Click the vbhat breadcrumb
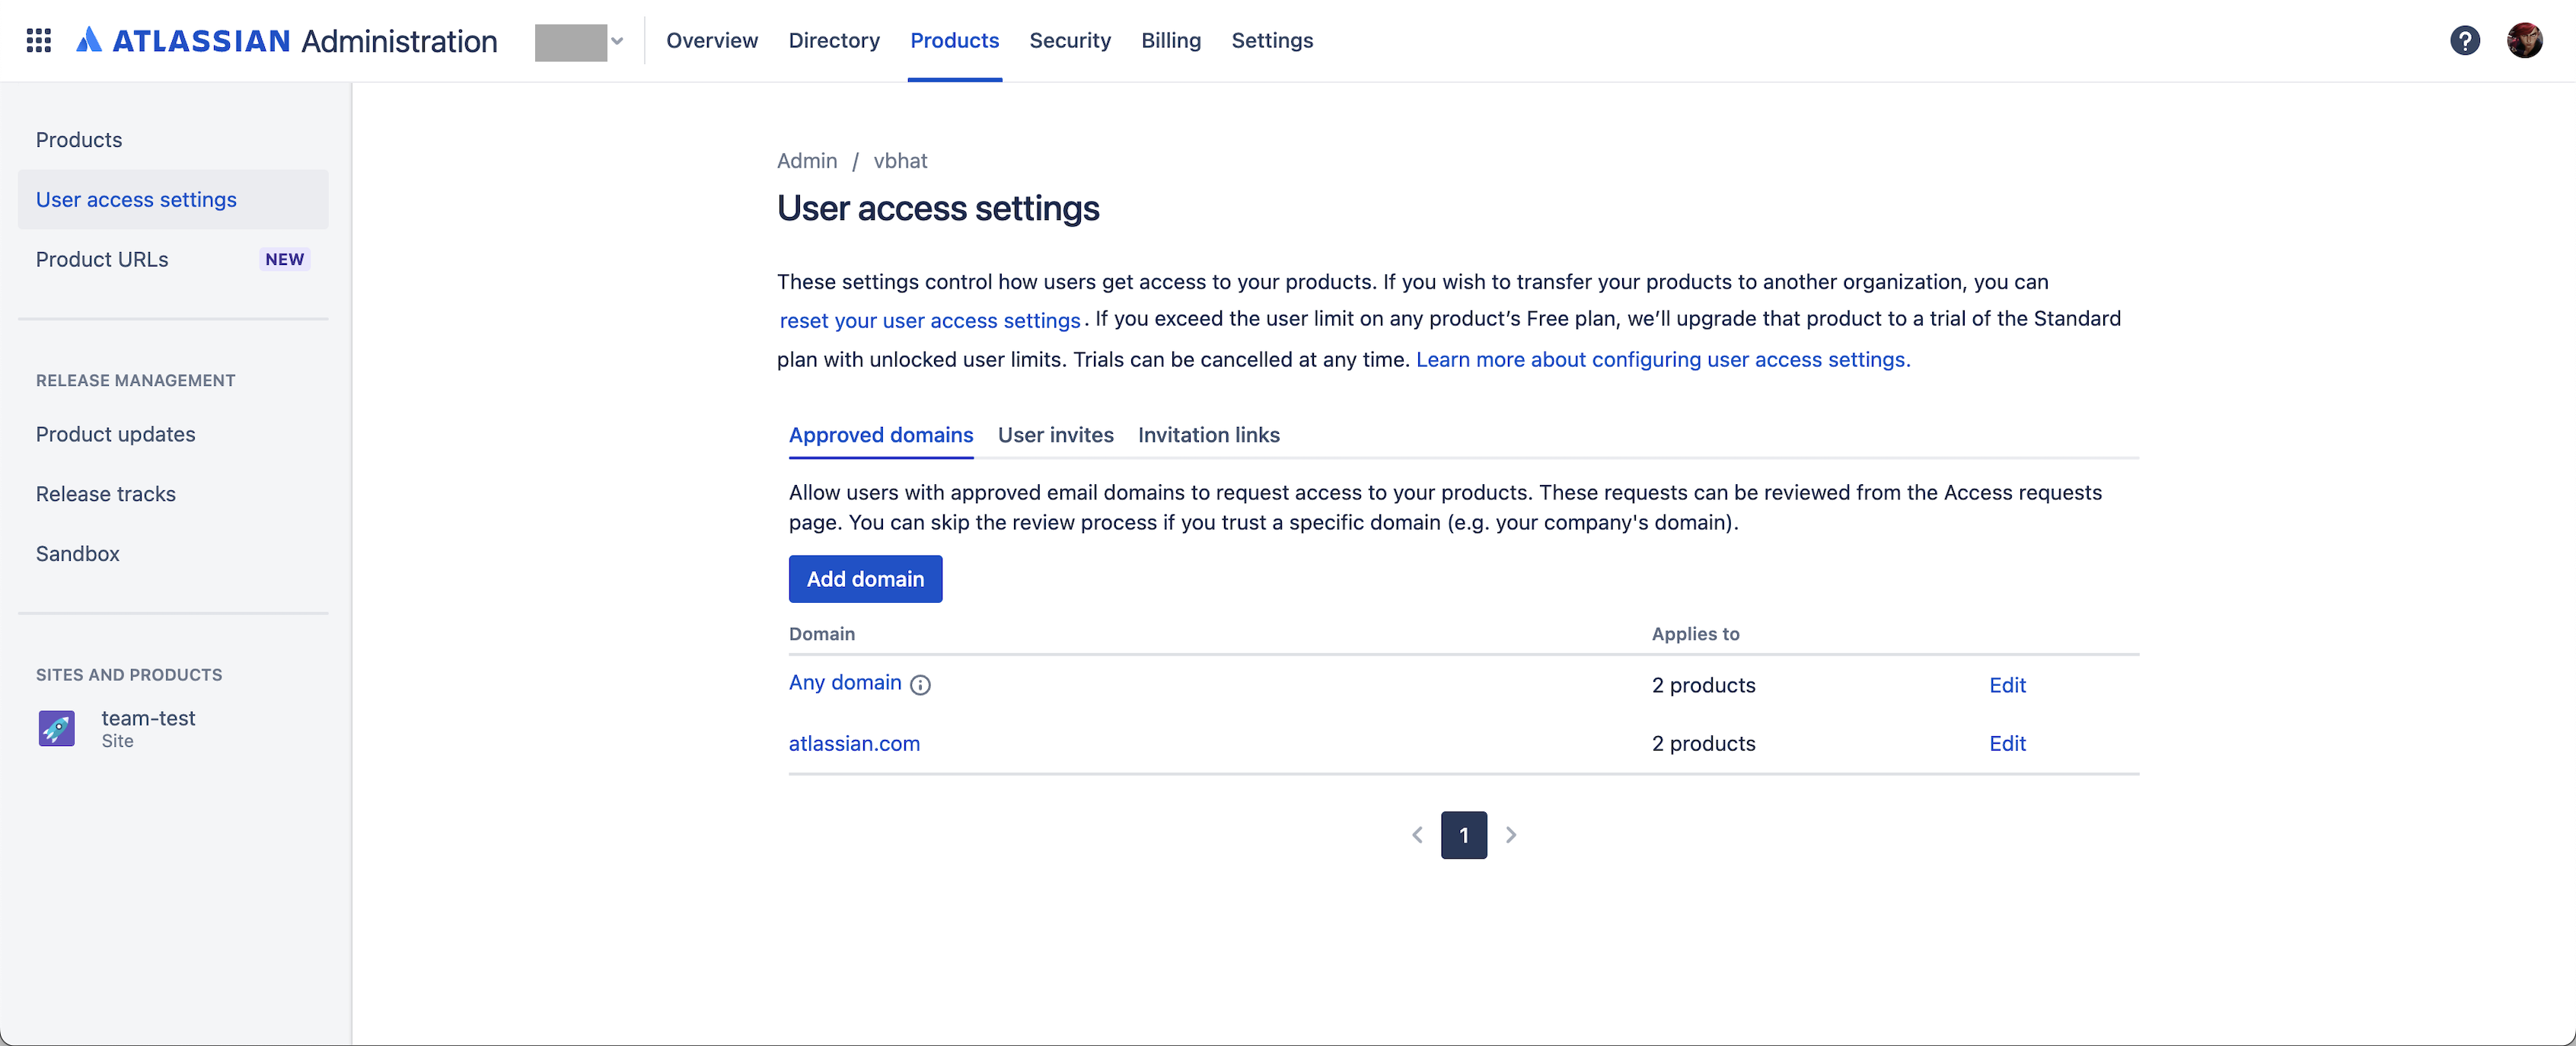Image resolution: width=2576 pixels, height=1046 pixels. tap(900, 161)
